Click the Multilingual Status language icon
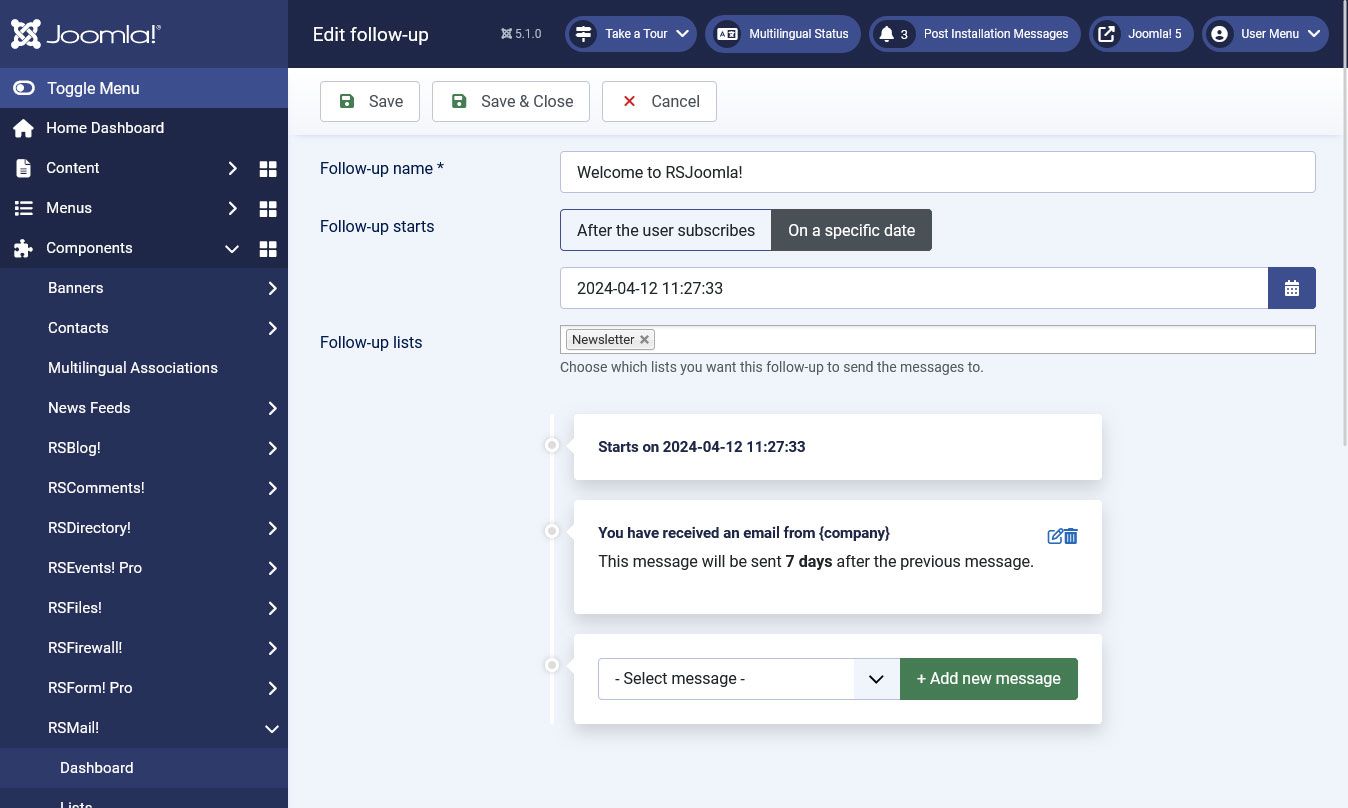The height and width of the screenshot is (808, 1348). pos(727,34)
